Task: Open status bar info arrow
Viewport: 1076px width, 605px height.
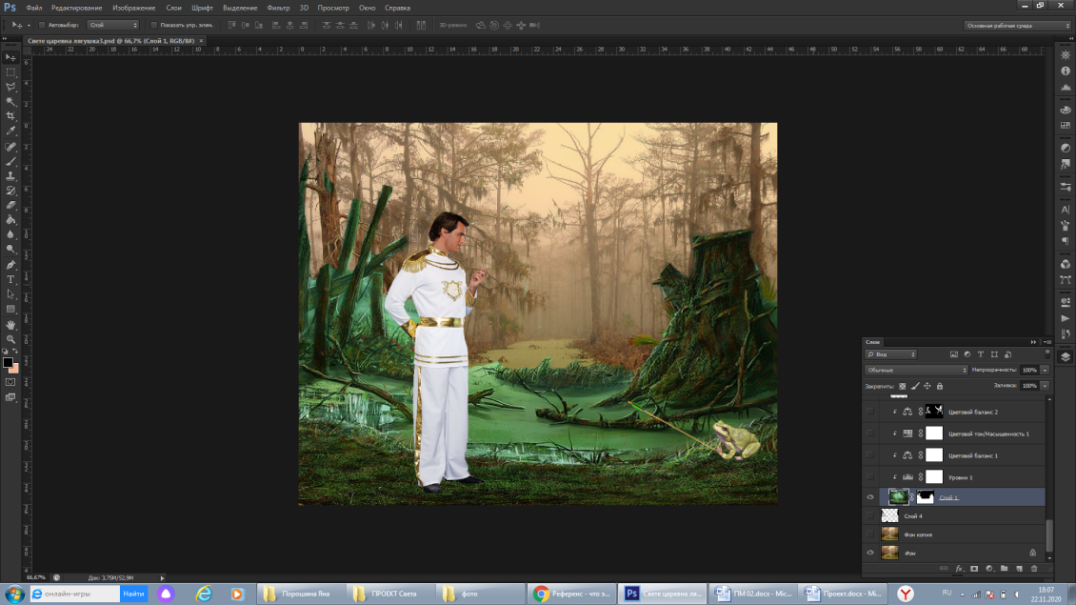Action: pos(162,578)
